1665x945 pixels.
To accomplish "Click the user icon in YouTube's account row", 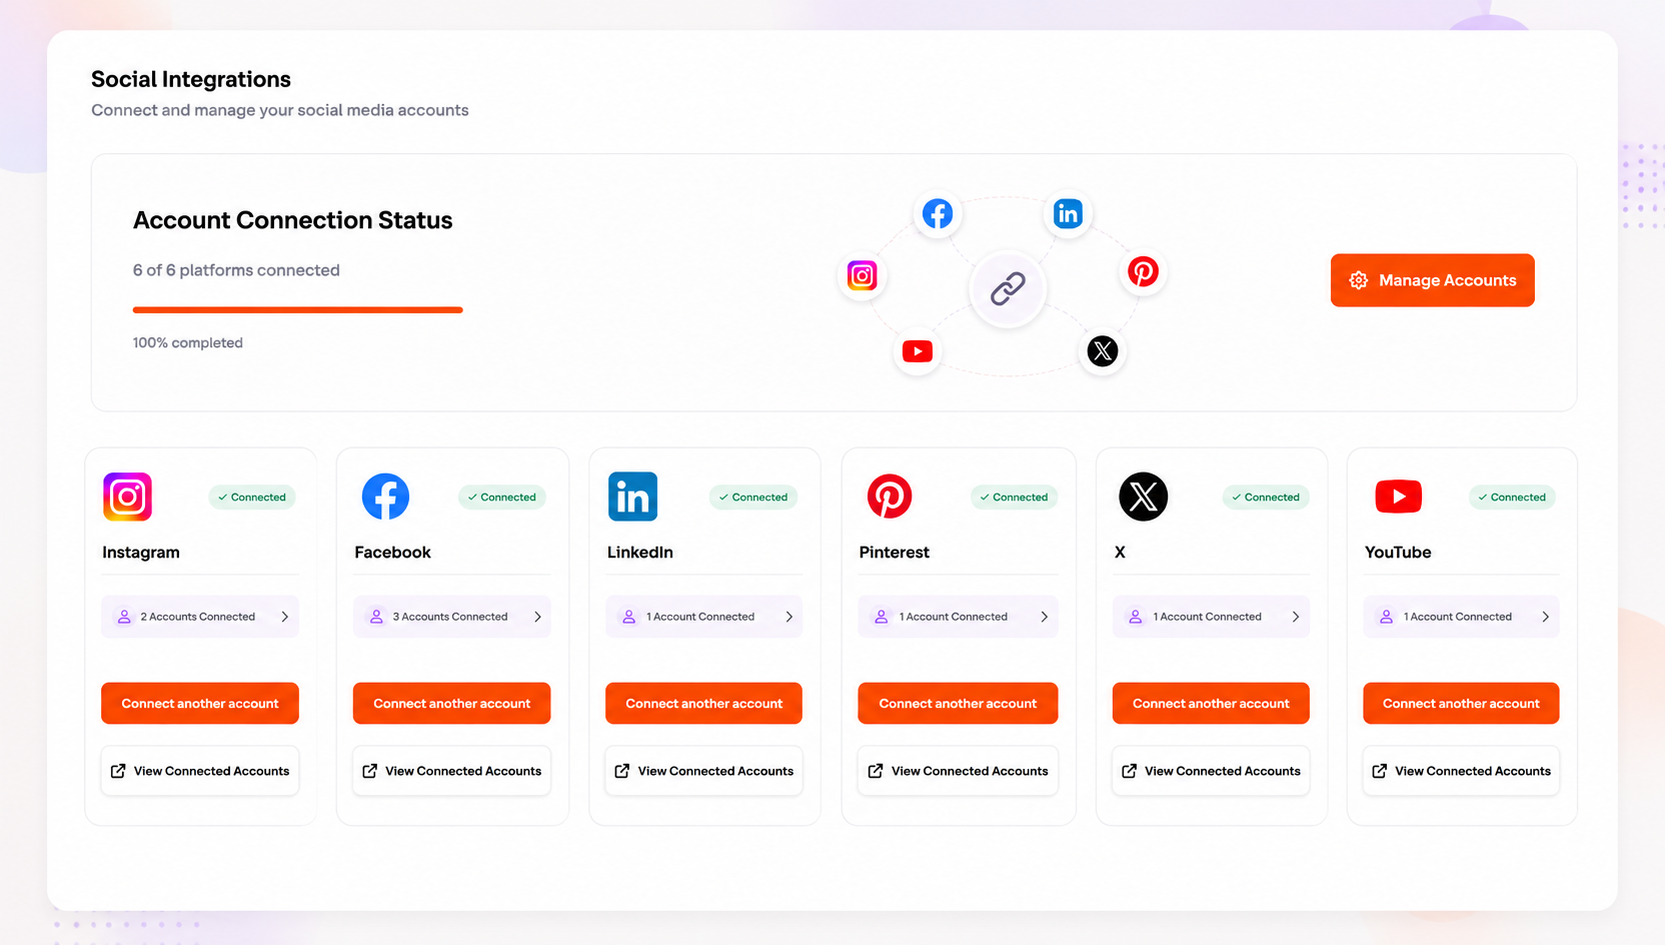I will (x=1386, y=617).
